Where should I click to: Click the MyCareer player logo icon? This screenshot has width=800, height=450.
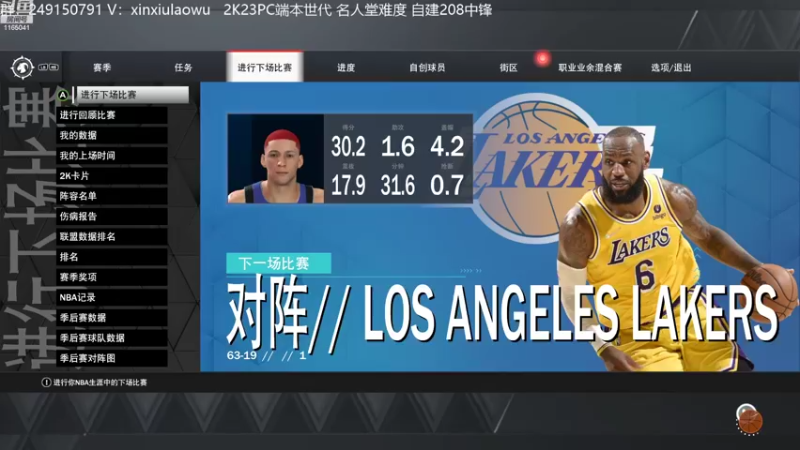point(22,67)
